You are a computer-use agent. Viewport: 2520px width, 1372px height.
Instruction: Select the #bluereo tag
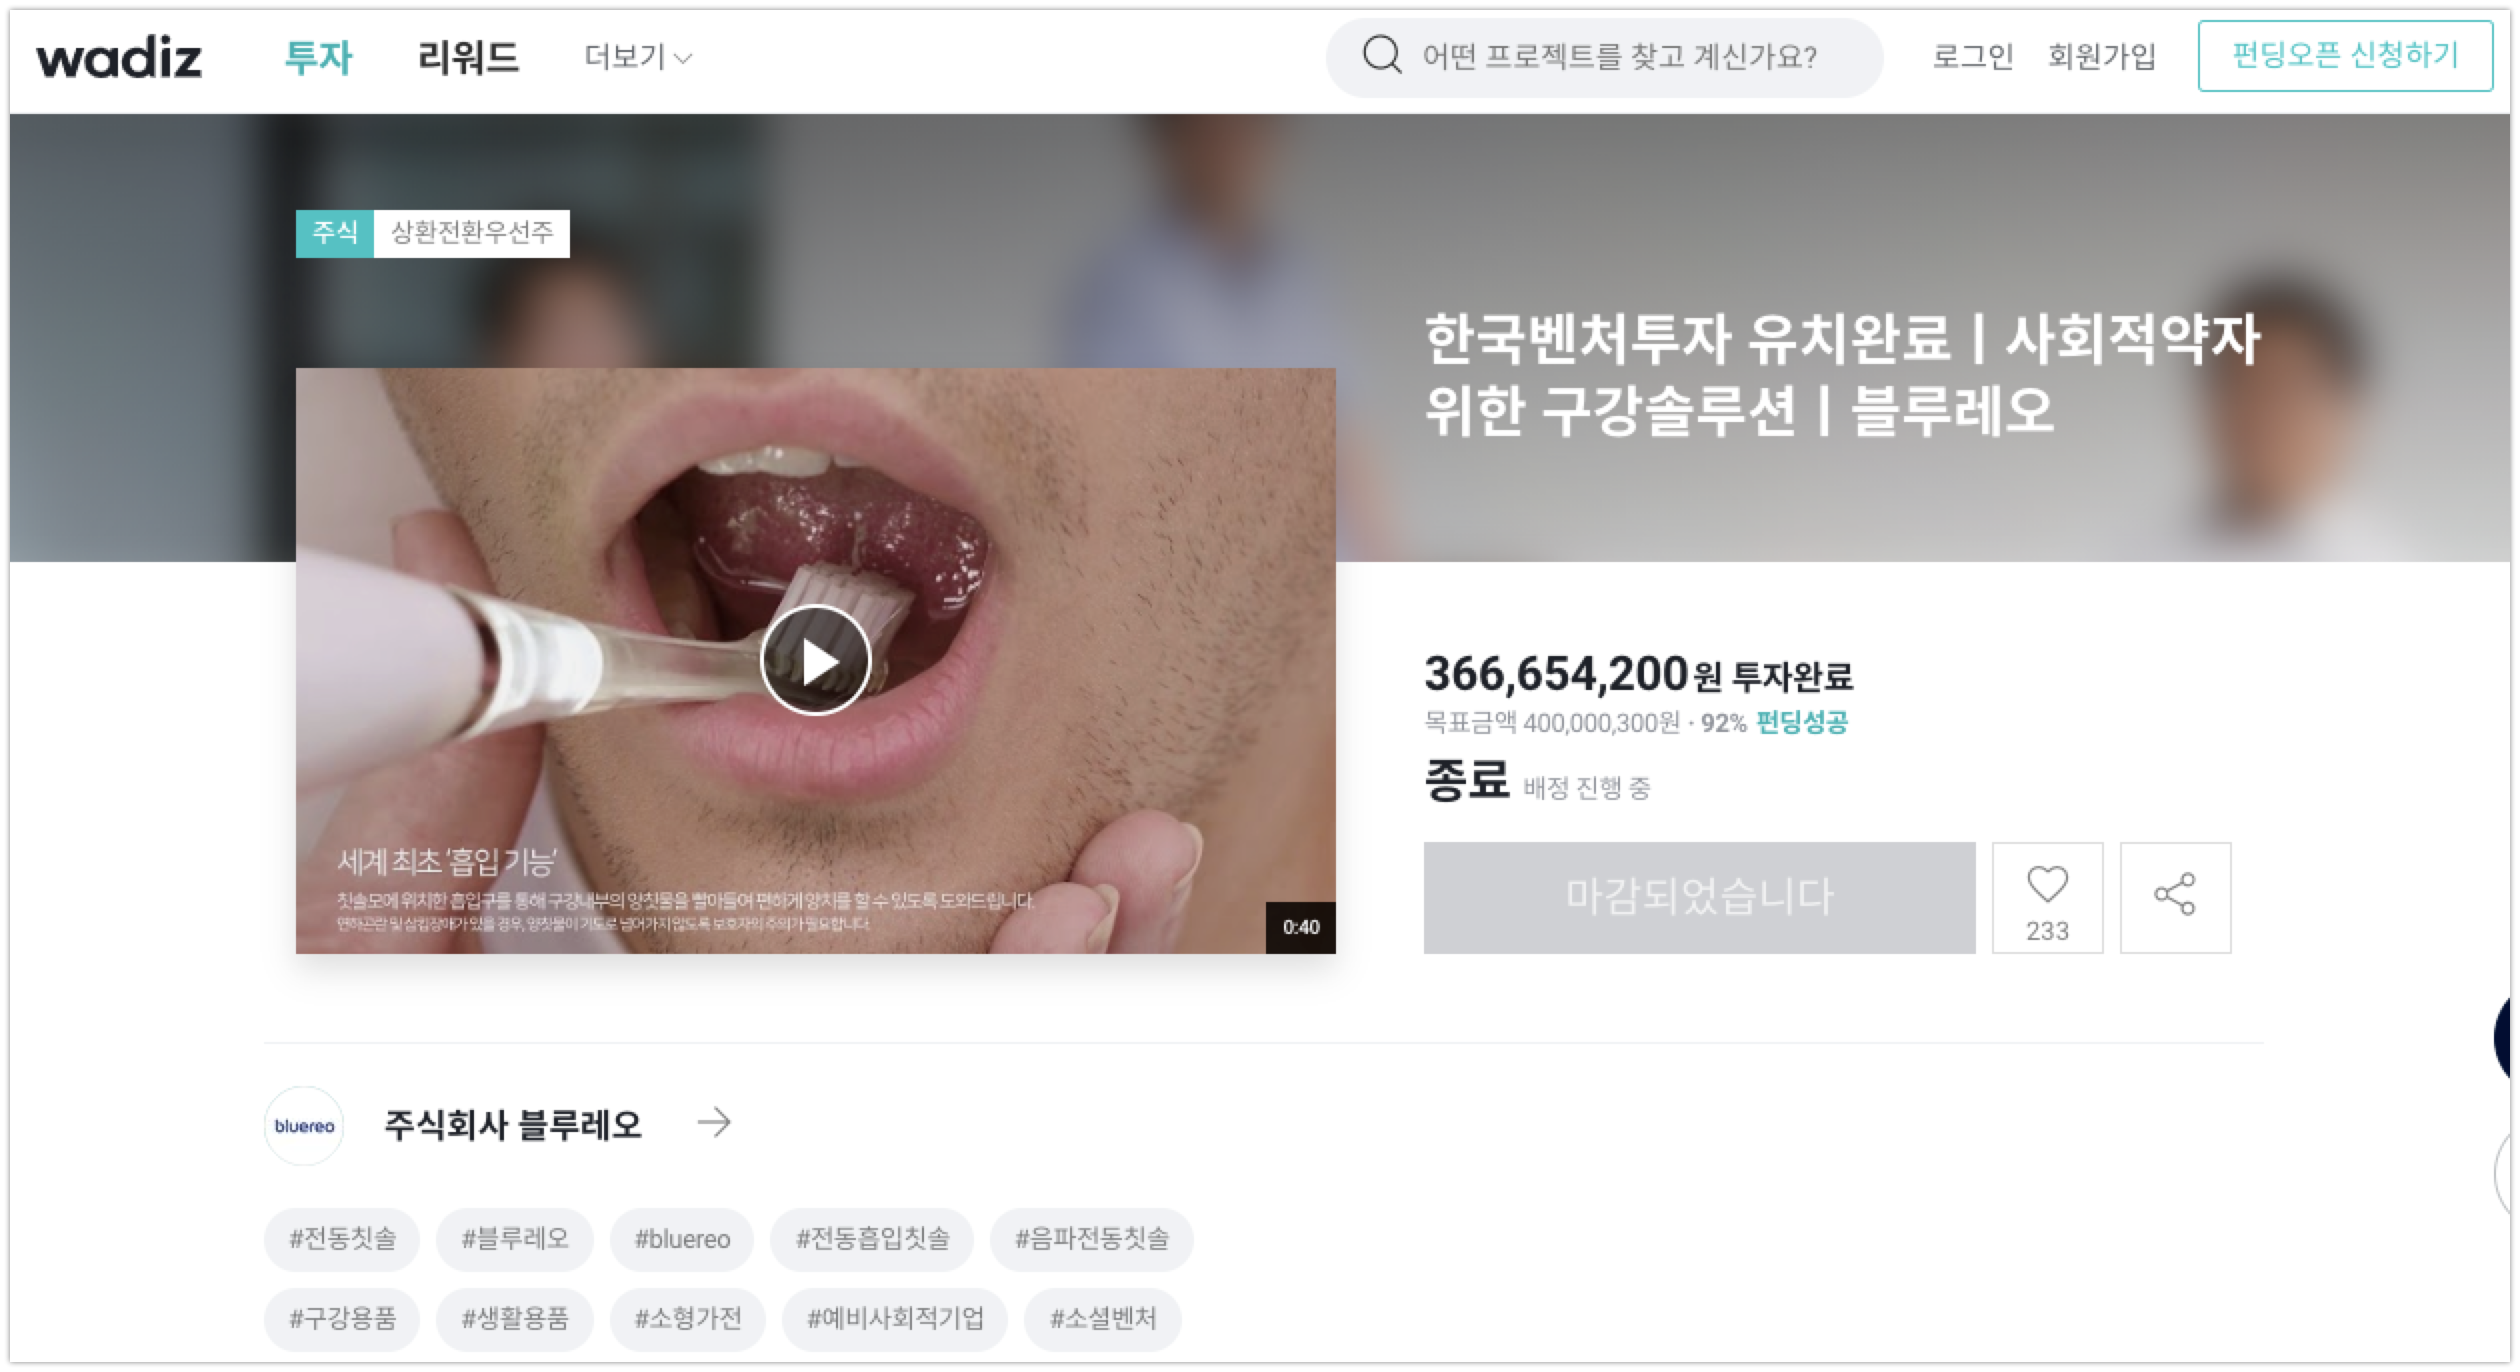tap(682, 1239)
